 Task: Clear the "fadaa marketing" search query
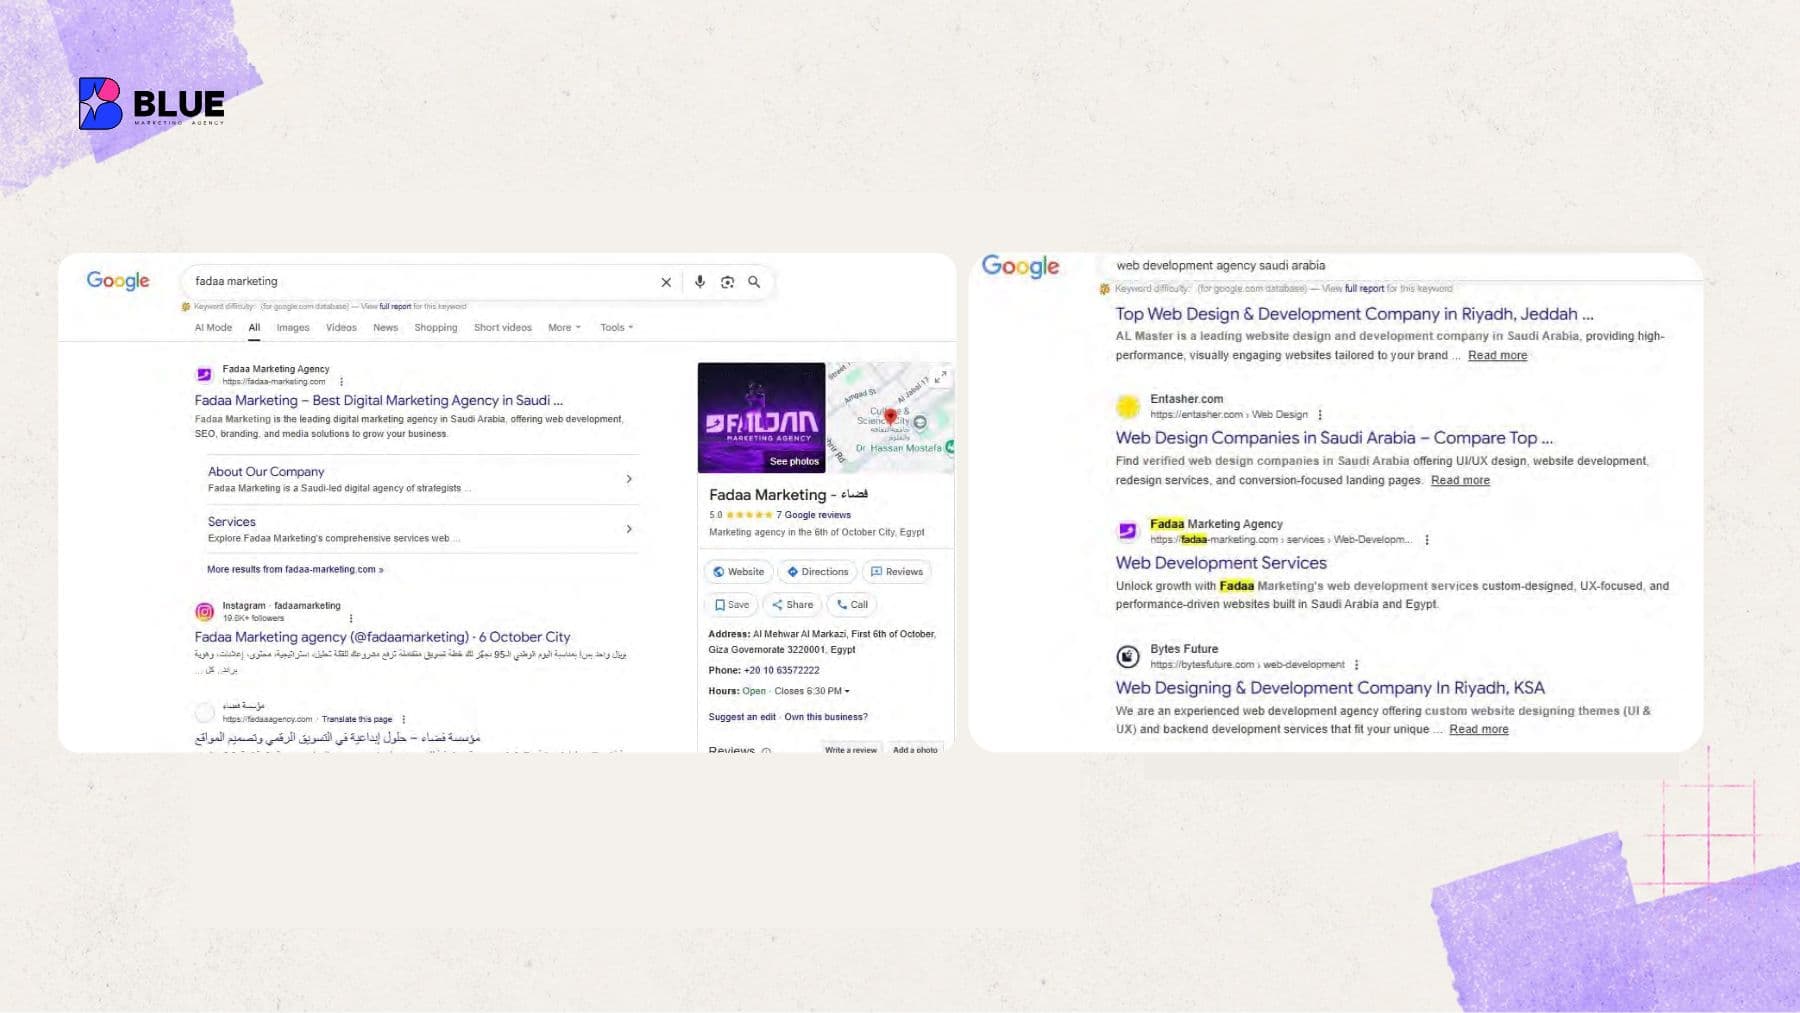(666, 282)
